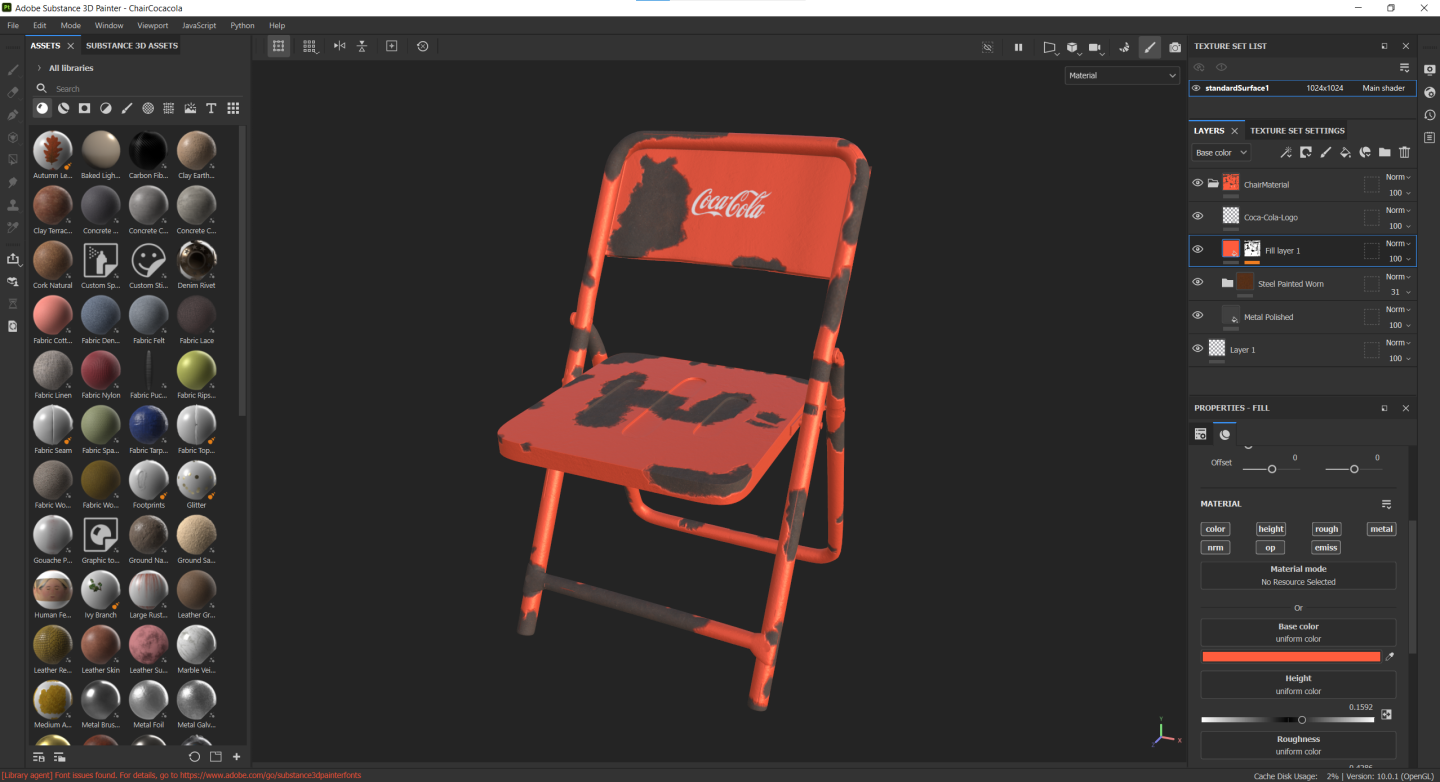Viewport: 1440px width, 782px height.
Task: Switch to Texture Set Settings tab
Action: (1297, 131)
